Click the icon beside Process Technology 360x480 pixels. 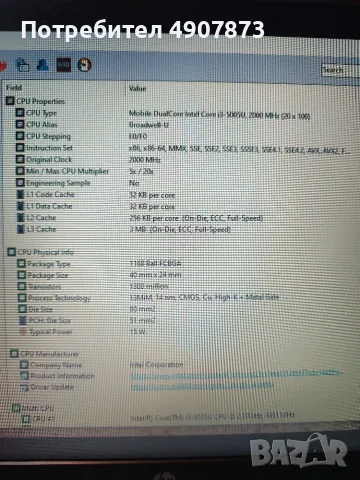click(x=22, y=298)
